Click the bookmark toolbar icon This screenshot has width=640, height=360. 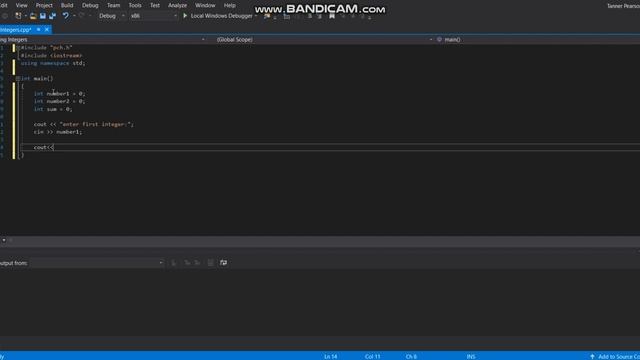coord(332,16)
